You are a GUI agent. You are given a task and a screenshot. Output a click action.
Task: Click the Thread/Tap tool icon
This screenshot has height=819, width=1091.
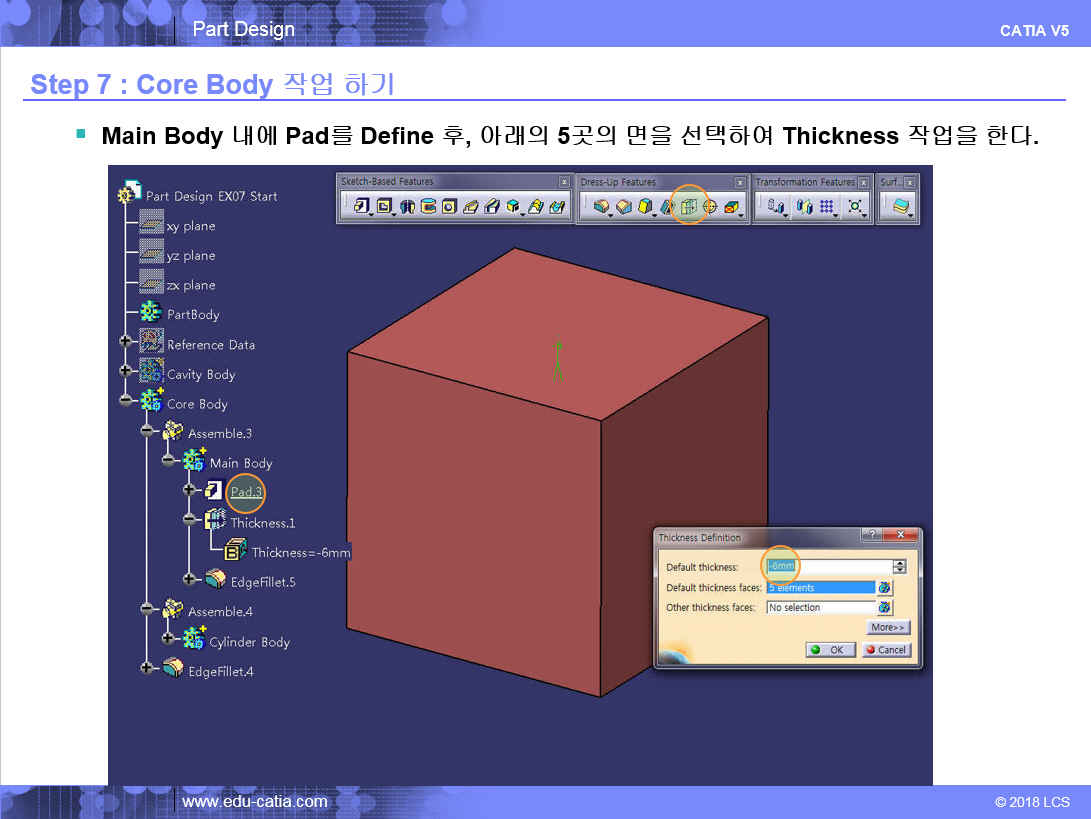coord(711,207)
